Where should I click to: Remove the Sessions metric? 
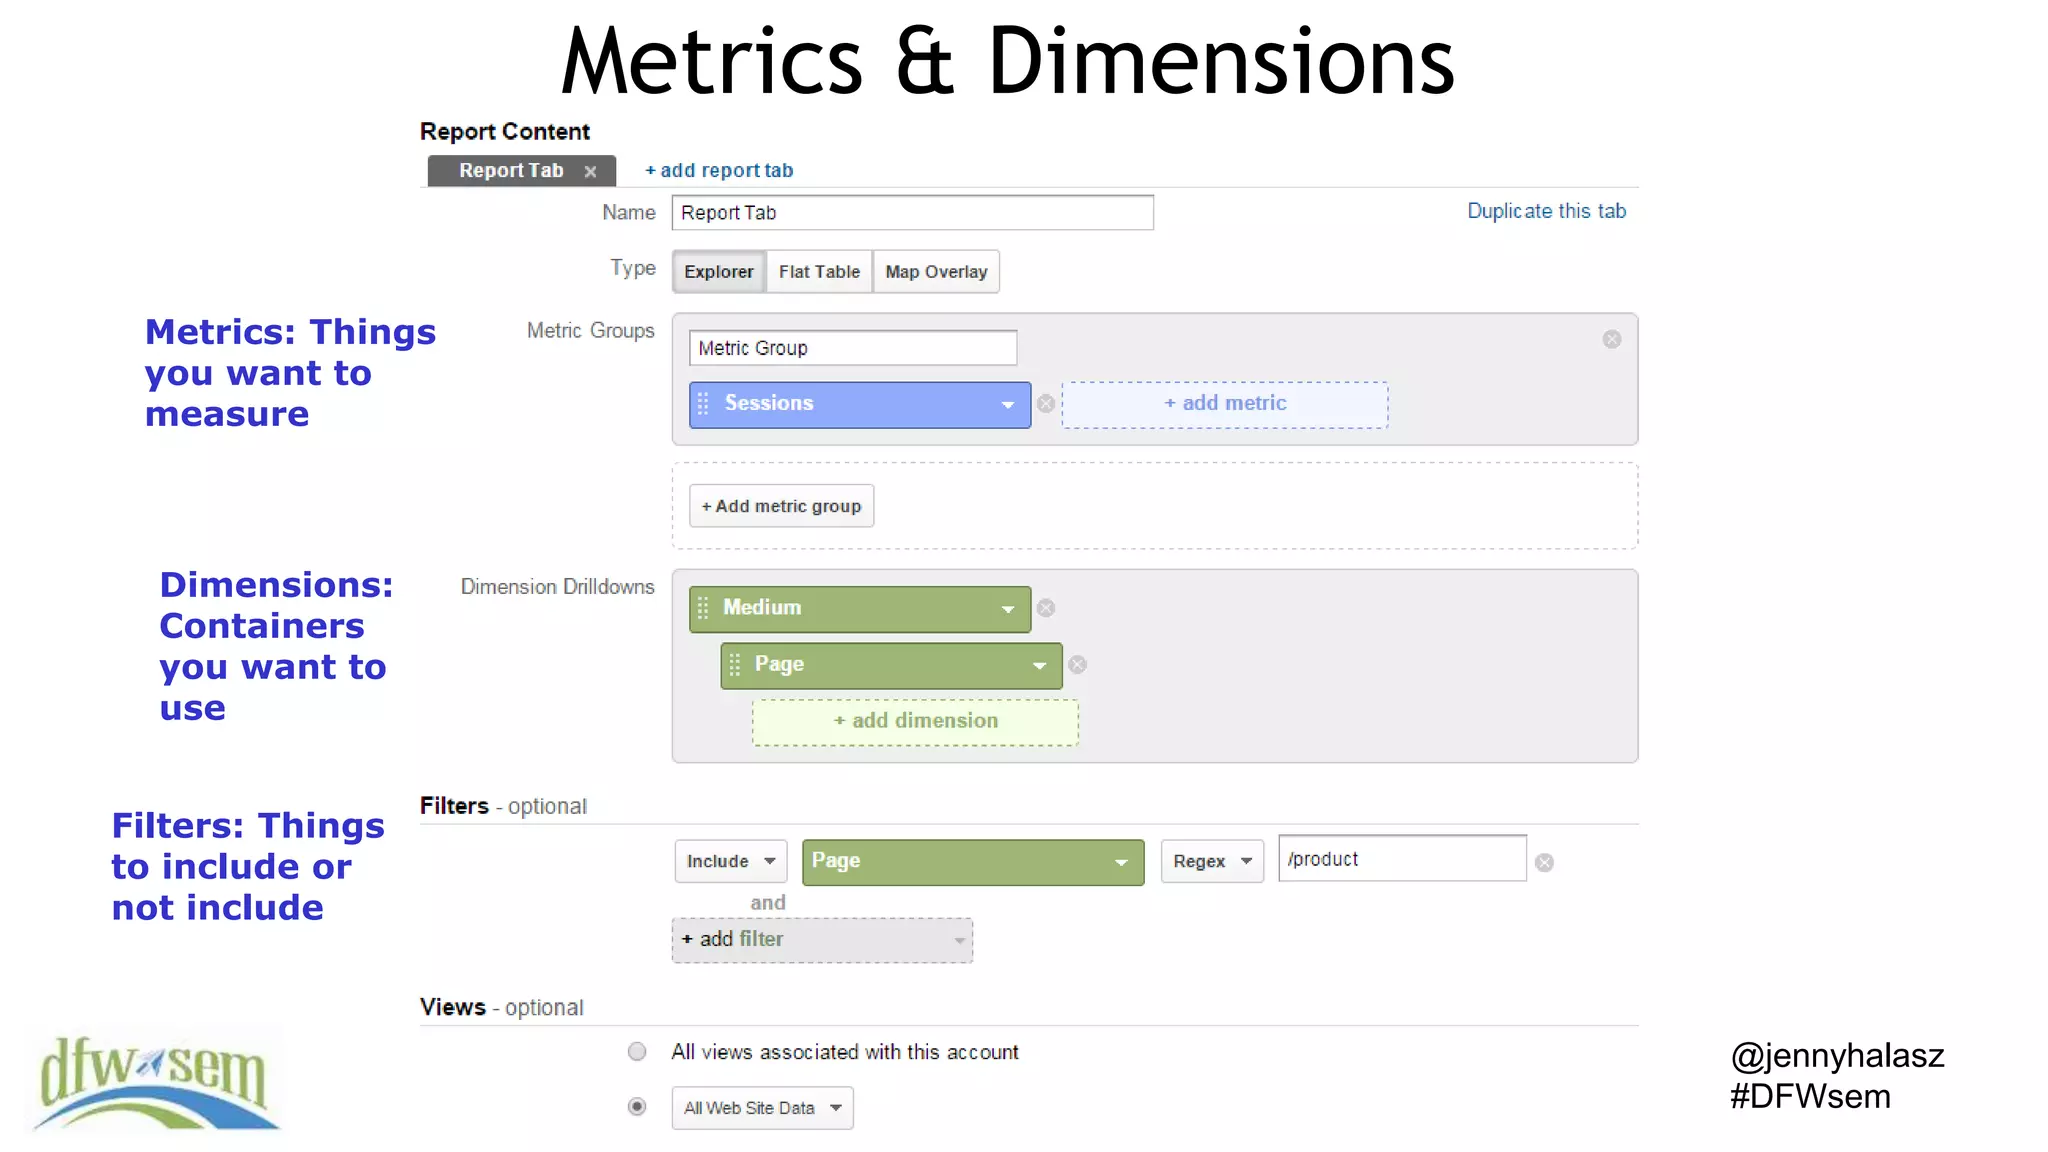click(1046, 404)
